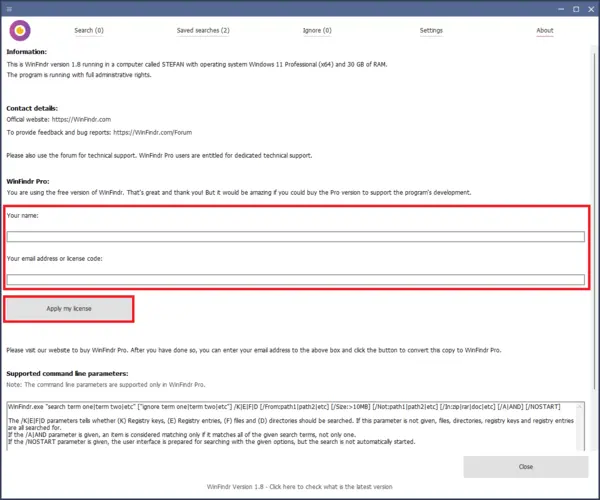Click the 'Please visit our website to buy' sentence
The image size is (600, 500).
coord(254,350)
